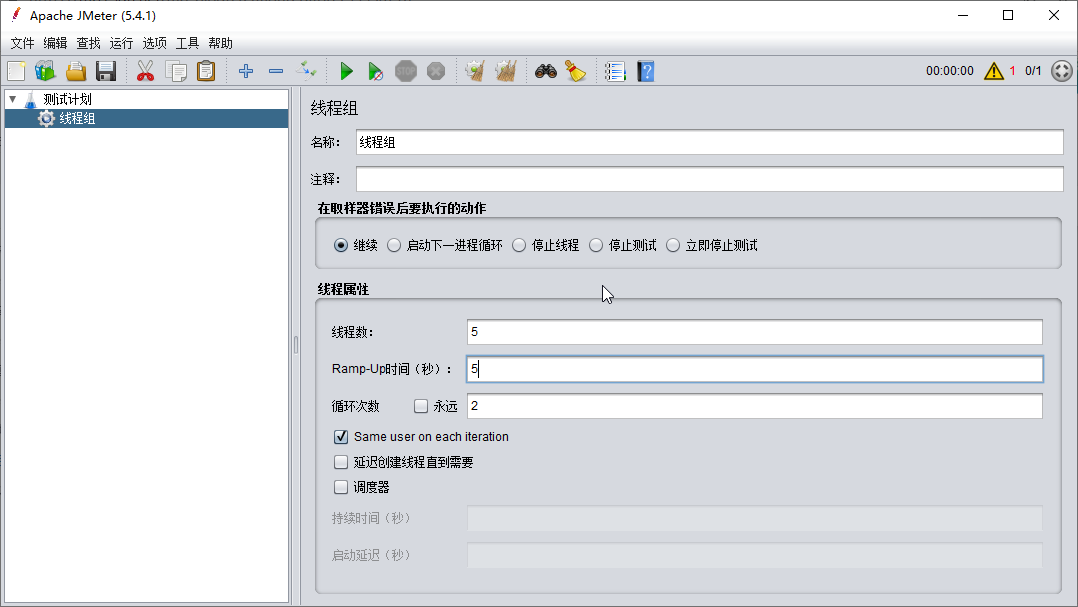Viewport: 1078px width, 607px height.
Task: Click Start no pauses icon
Action: click(x=375, y=71)
